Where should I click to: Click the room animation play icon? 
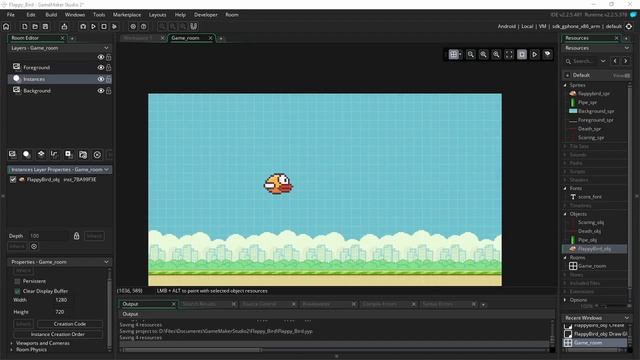534,54
